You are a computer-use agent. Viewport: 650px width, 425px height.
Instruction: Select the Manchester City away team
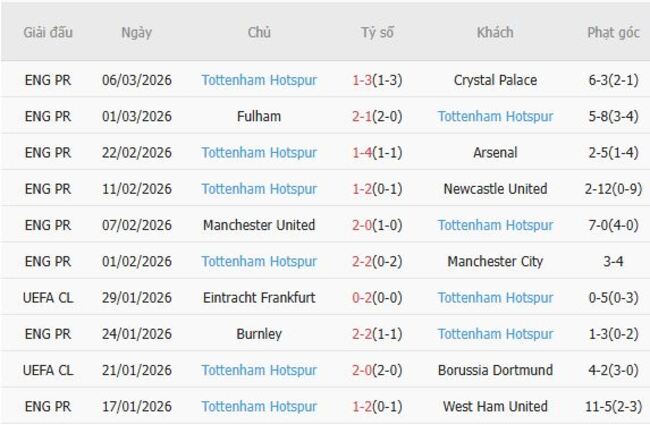[x=495, y=261]
